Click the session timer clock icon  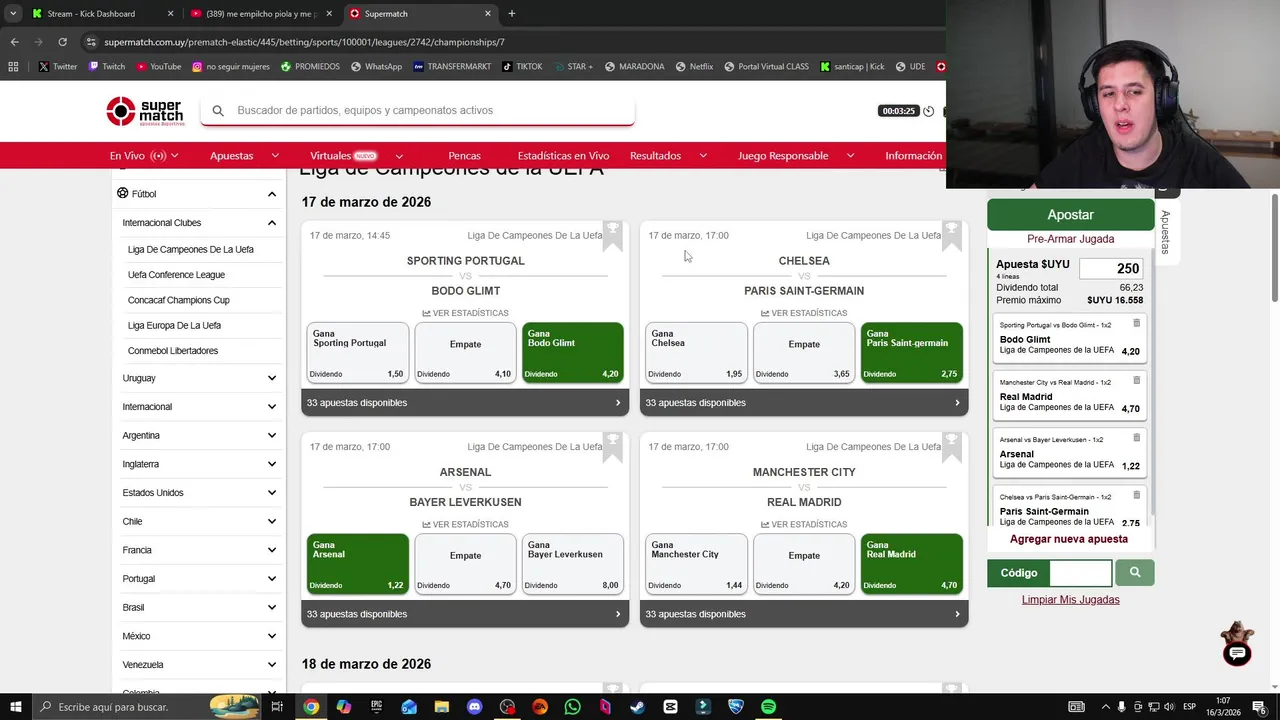[928, 111]
